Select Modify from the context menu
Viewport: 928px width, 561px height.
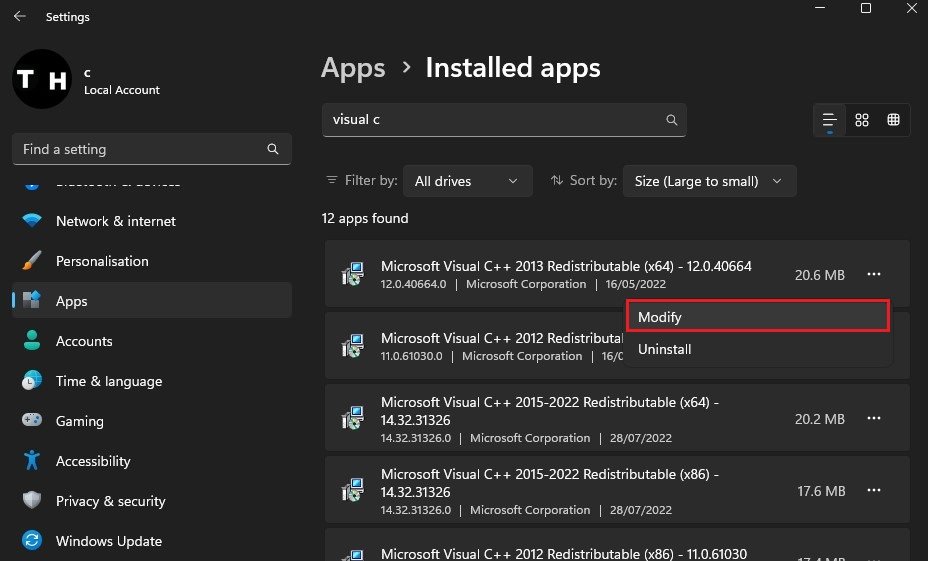coord(757,316)
